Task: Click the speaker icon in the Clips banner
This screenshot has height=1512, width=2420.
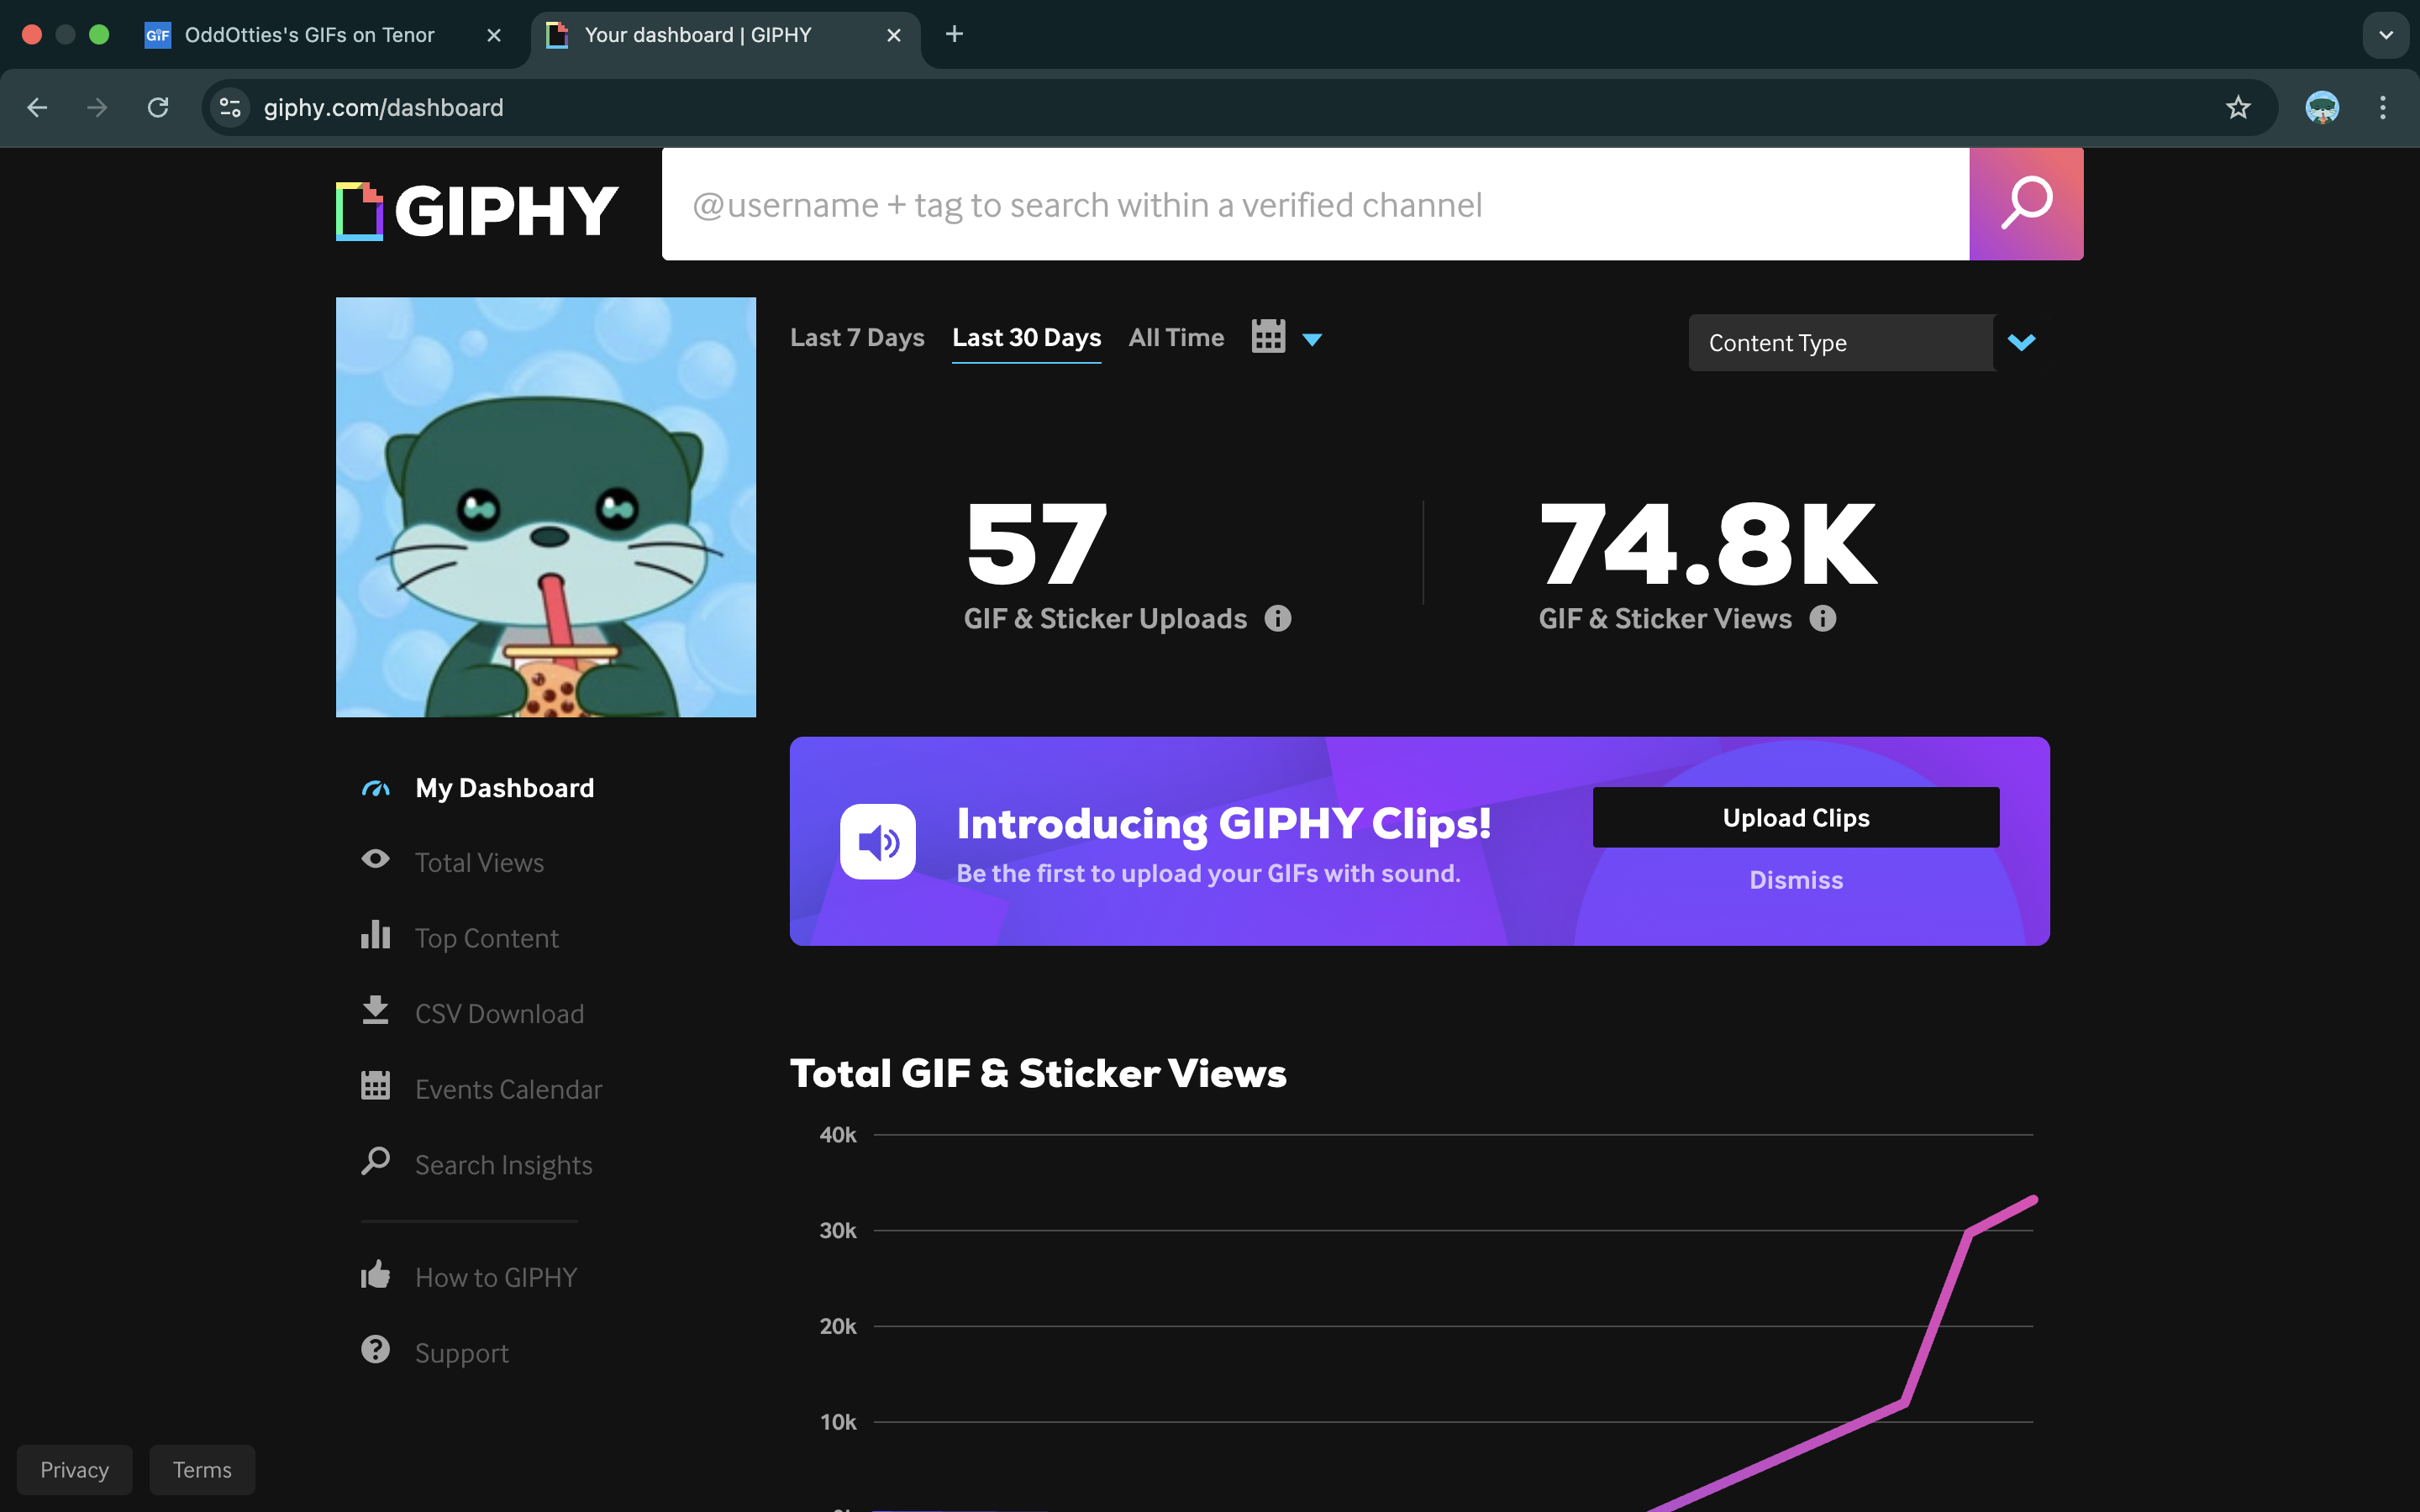Action: click(x=878, y=842)
